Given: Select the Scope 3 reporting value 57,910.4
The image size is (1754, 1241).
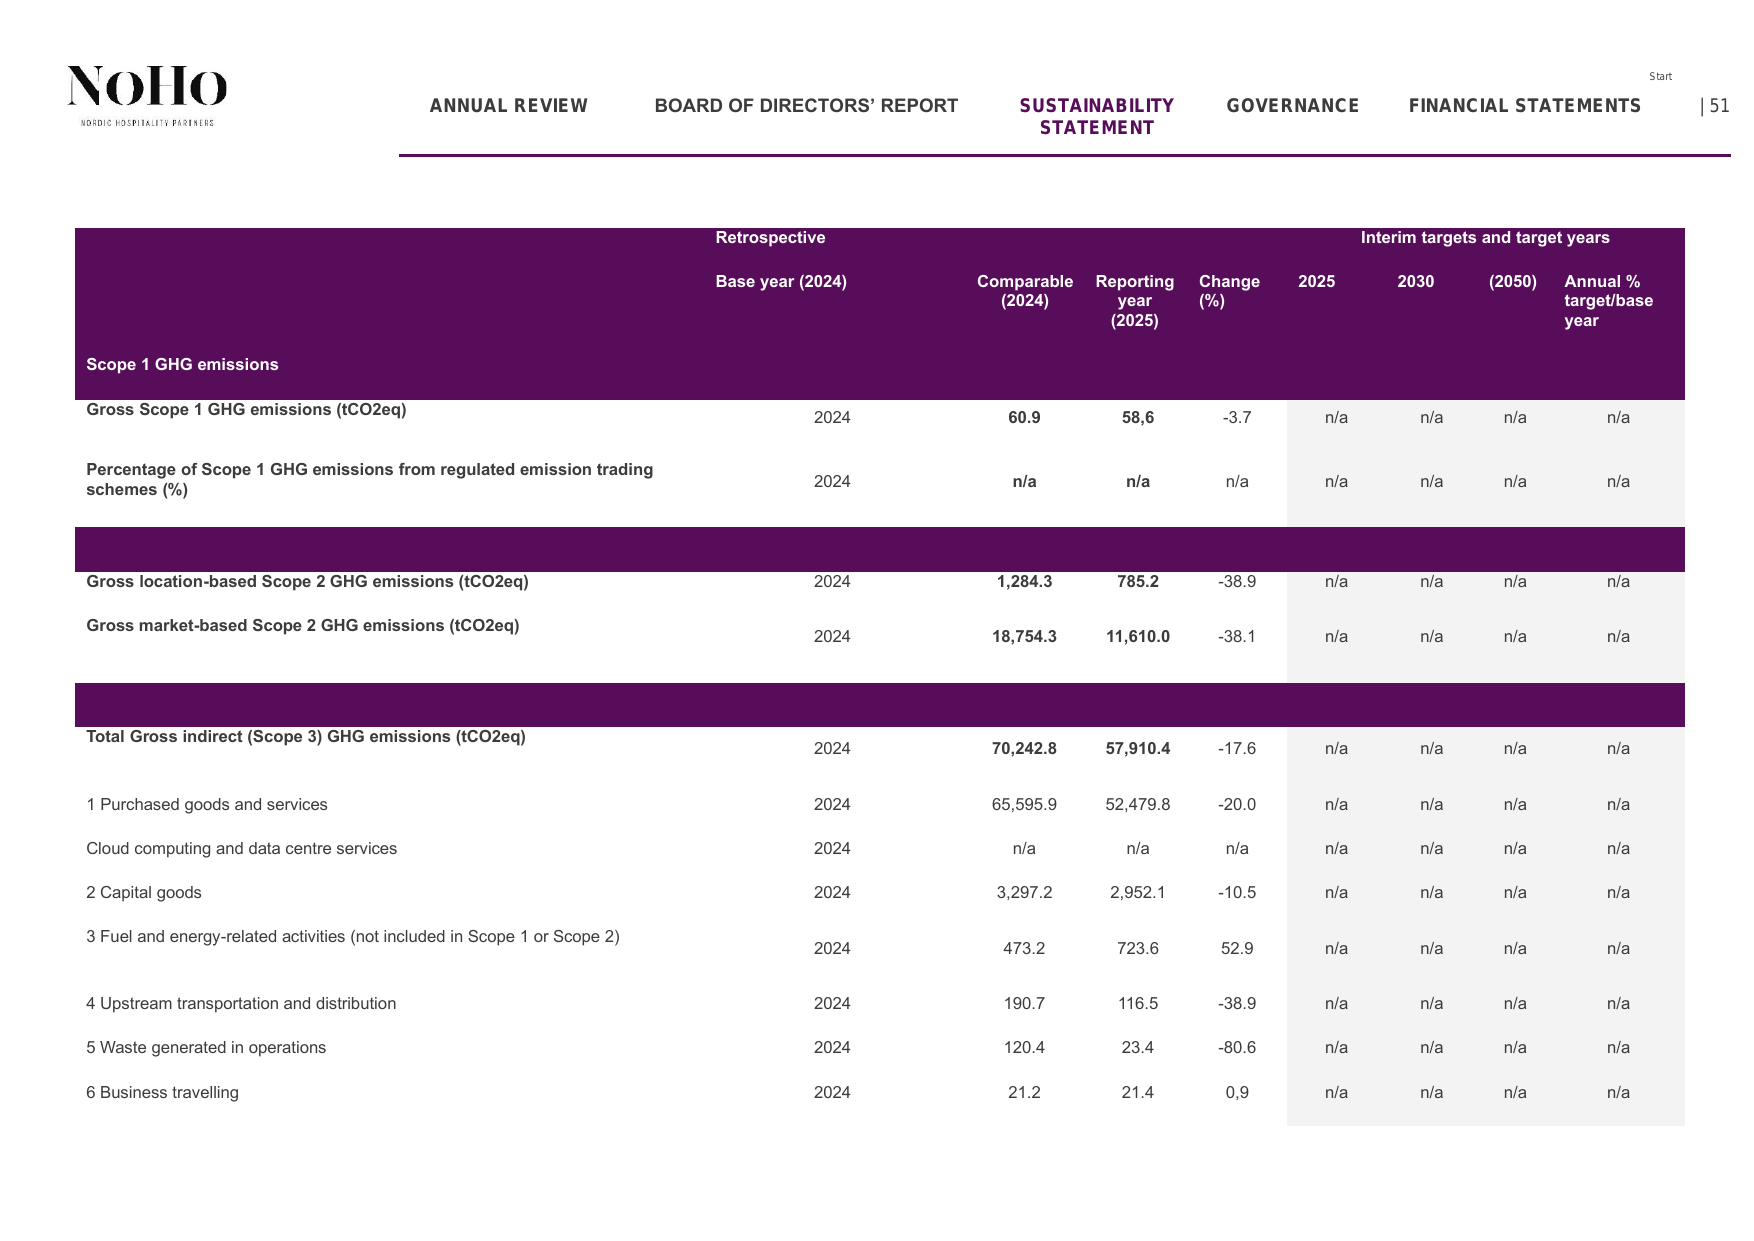Looking at the screenshot, I should tap(1138, 749).
